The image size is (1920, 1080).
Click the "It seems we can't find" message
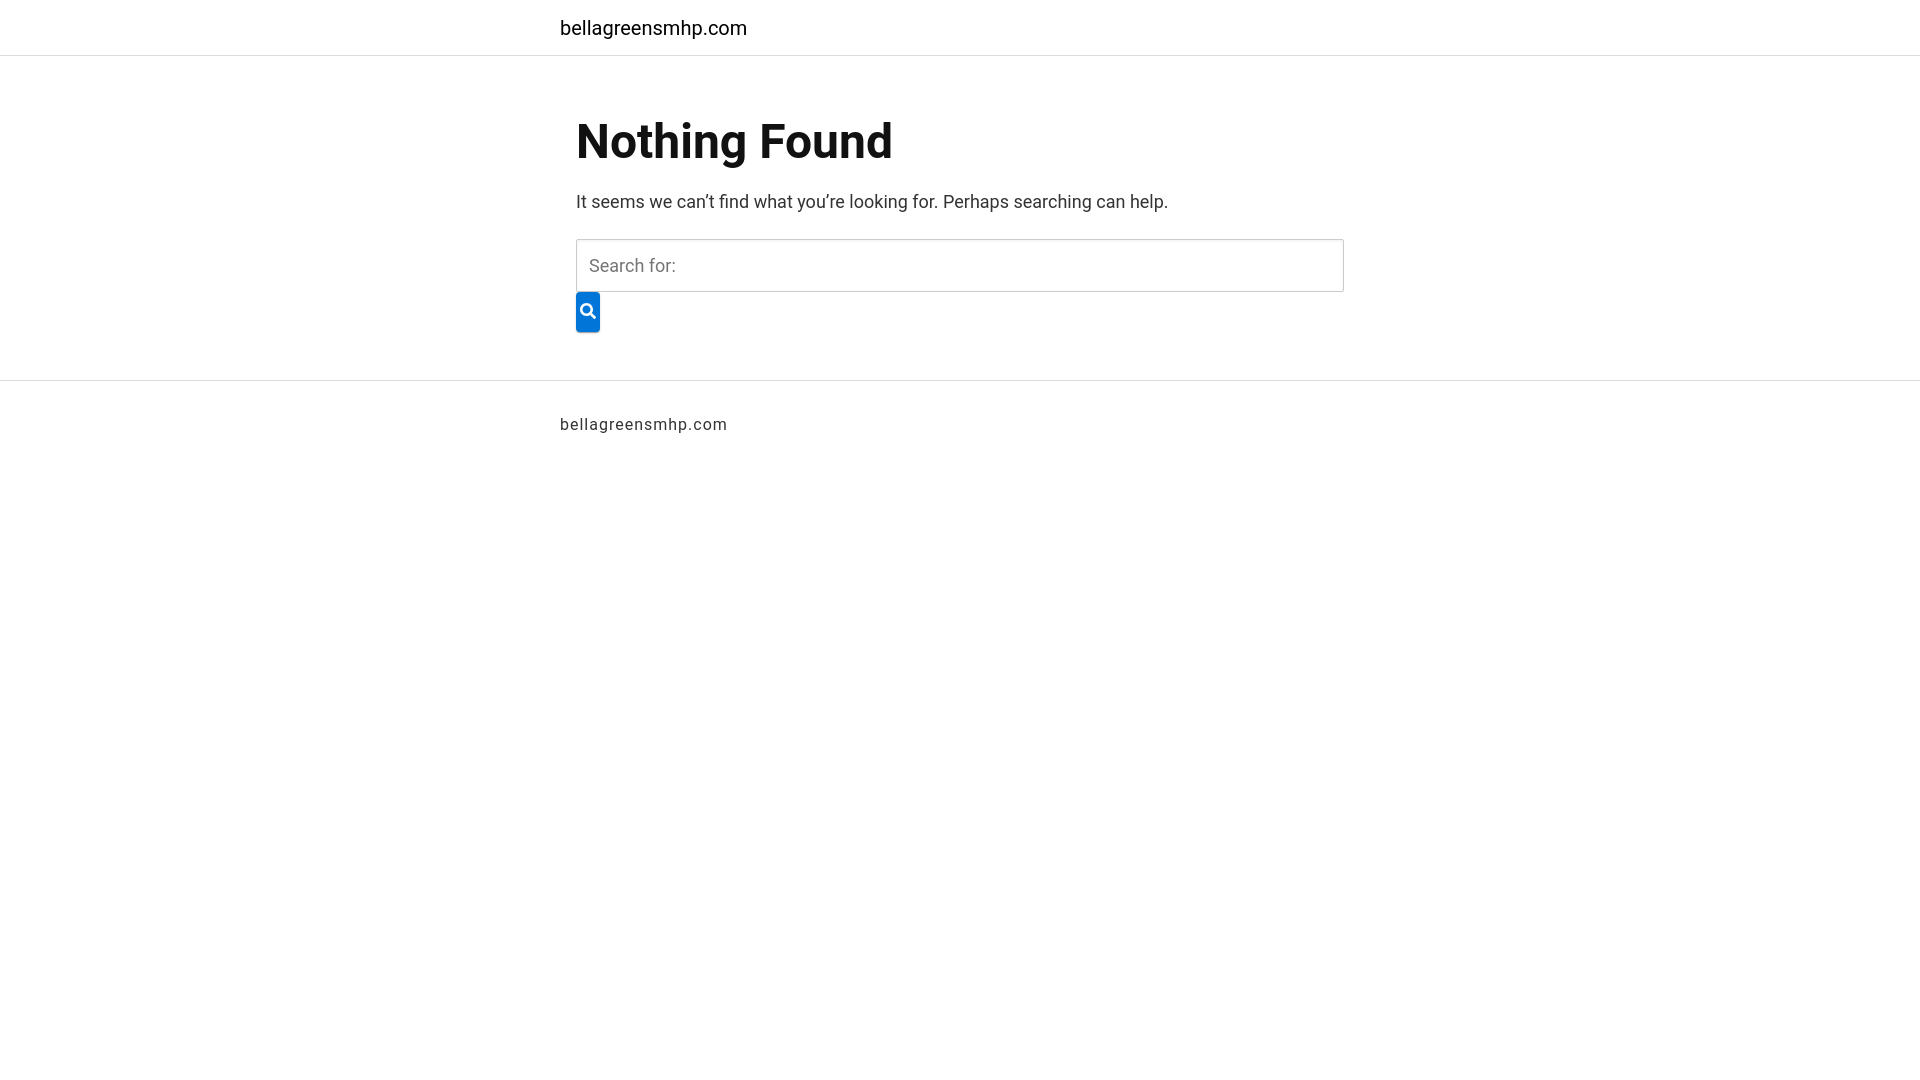(x=757, y=202)
